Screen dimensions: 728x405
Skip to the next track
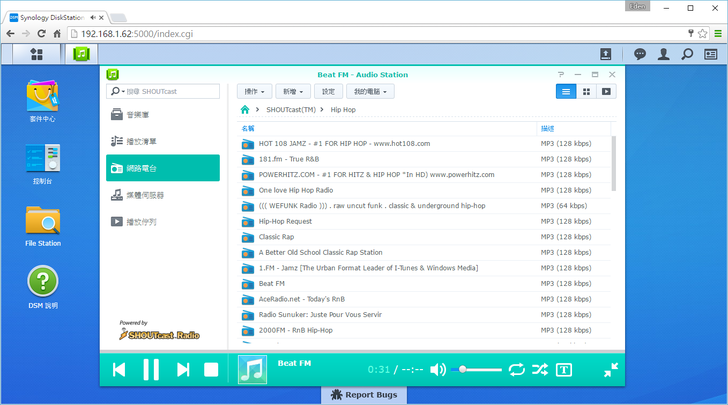coord(183,370)
